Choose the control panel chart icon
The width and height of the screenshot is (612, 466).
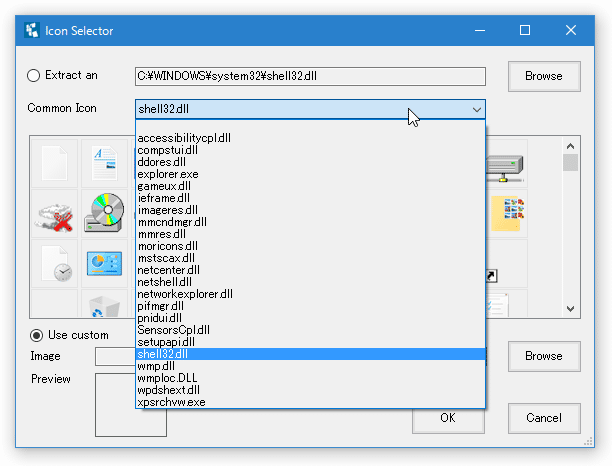tap(105, 264)
